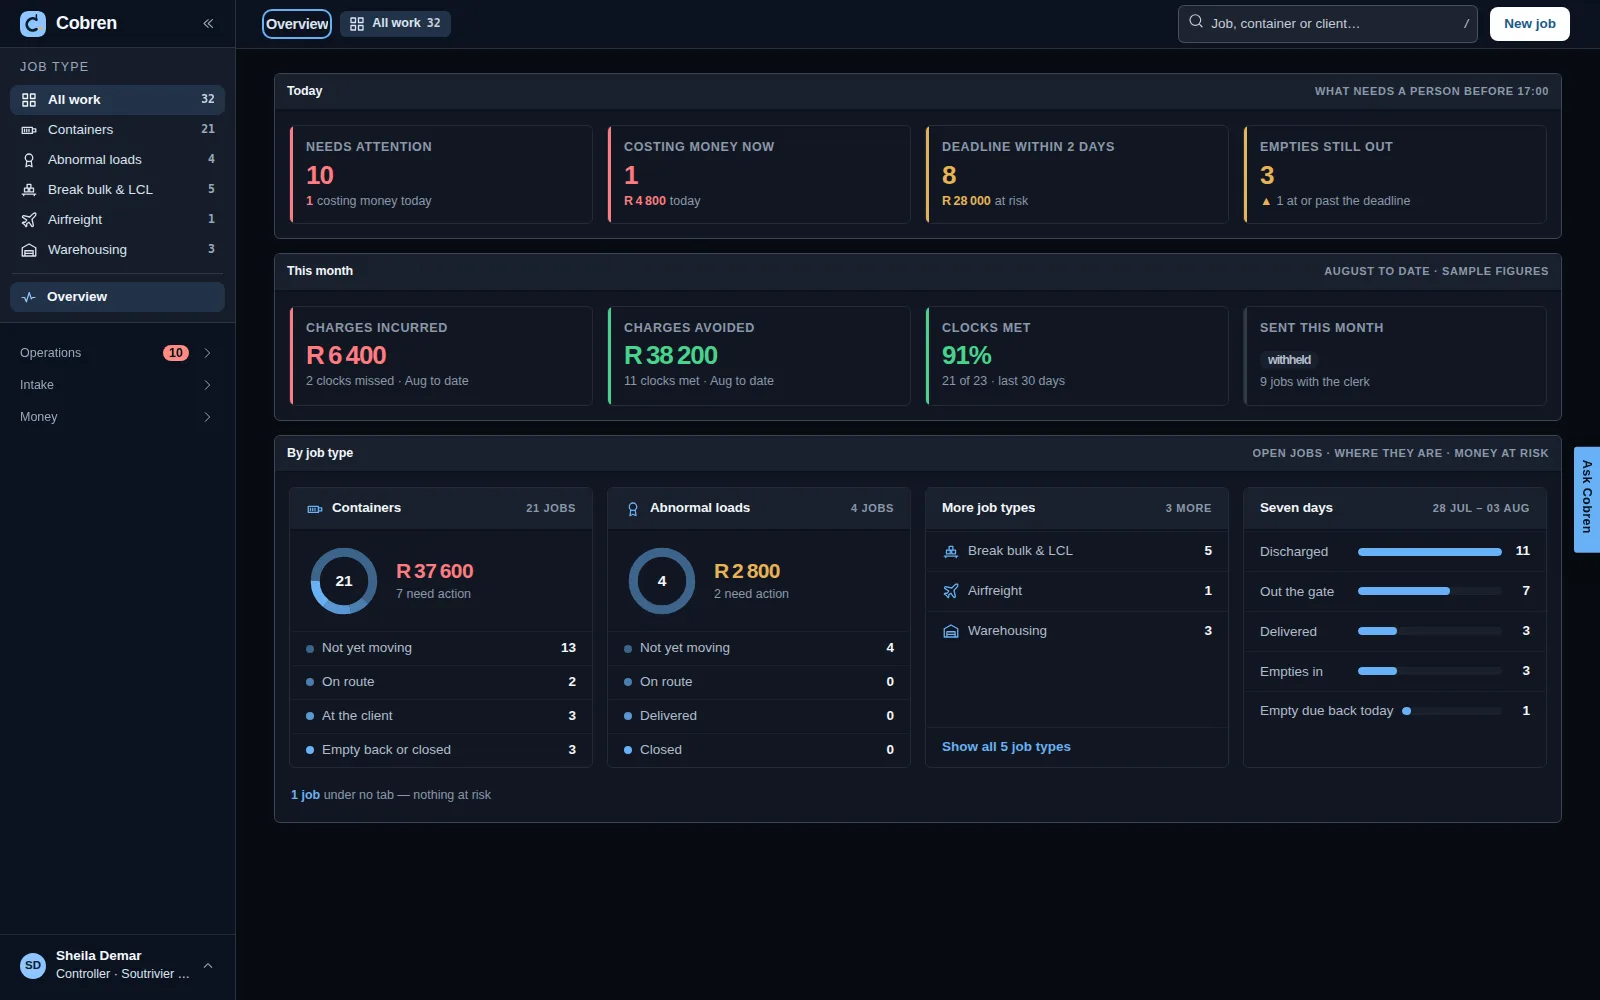Expand the Intake section
Image resolution: width=1600 pixels, height=1000 pixels.
(117, 385)
